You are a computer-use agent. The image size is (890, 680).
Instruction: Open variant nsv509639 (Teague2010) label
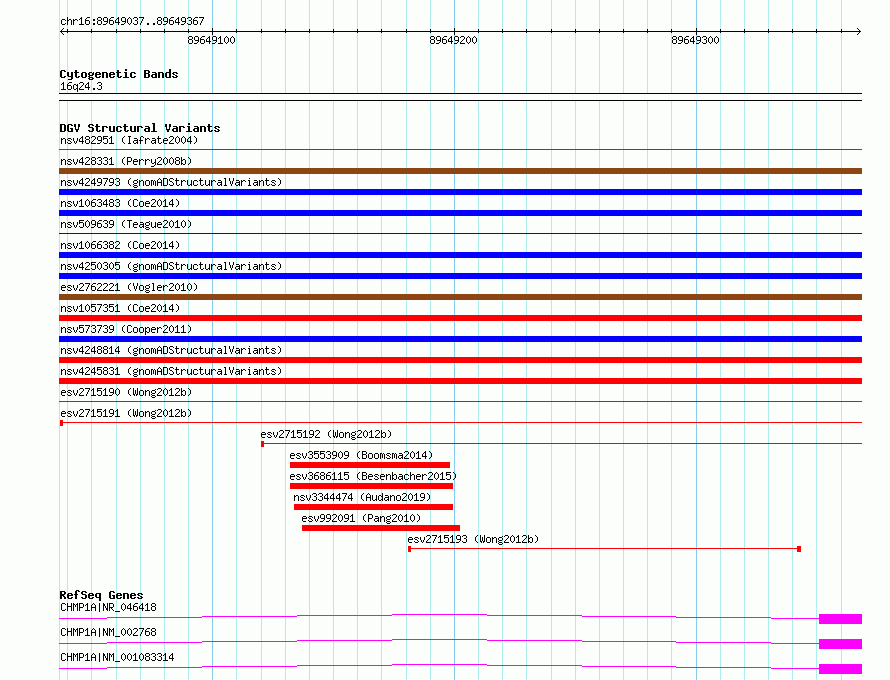[126, 224]
